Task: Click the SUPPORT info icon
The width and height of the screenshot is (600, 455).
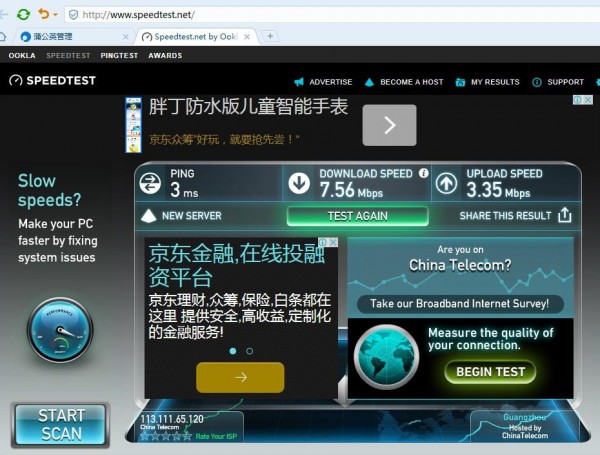Action: pyautogui.click(x=536, y=82)
